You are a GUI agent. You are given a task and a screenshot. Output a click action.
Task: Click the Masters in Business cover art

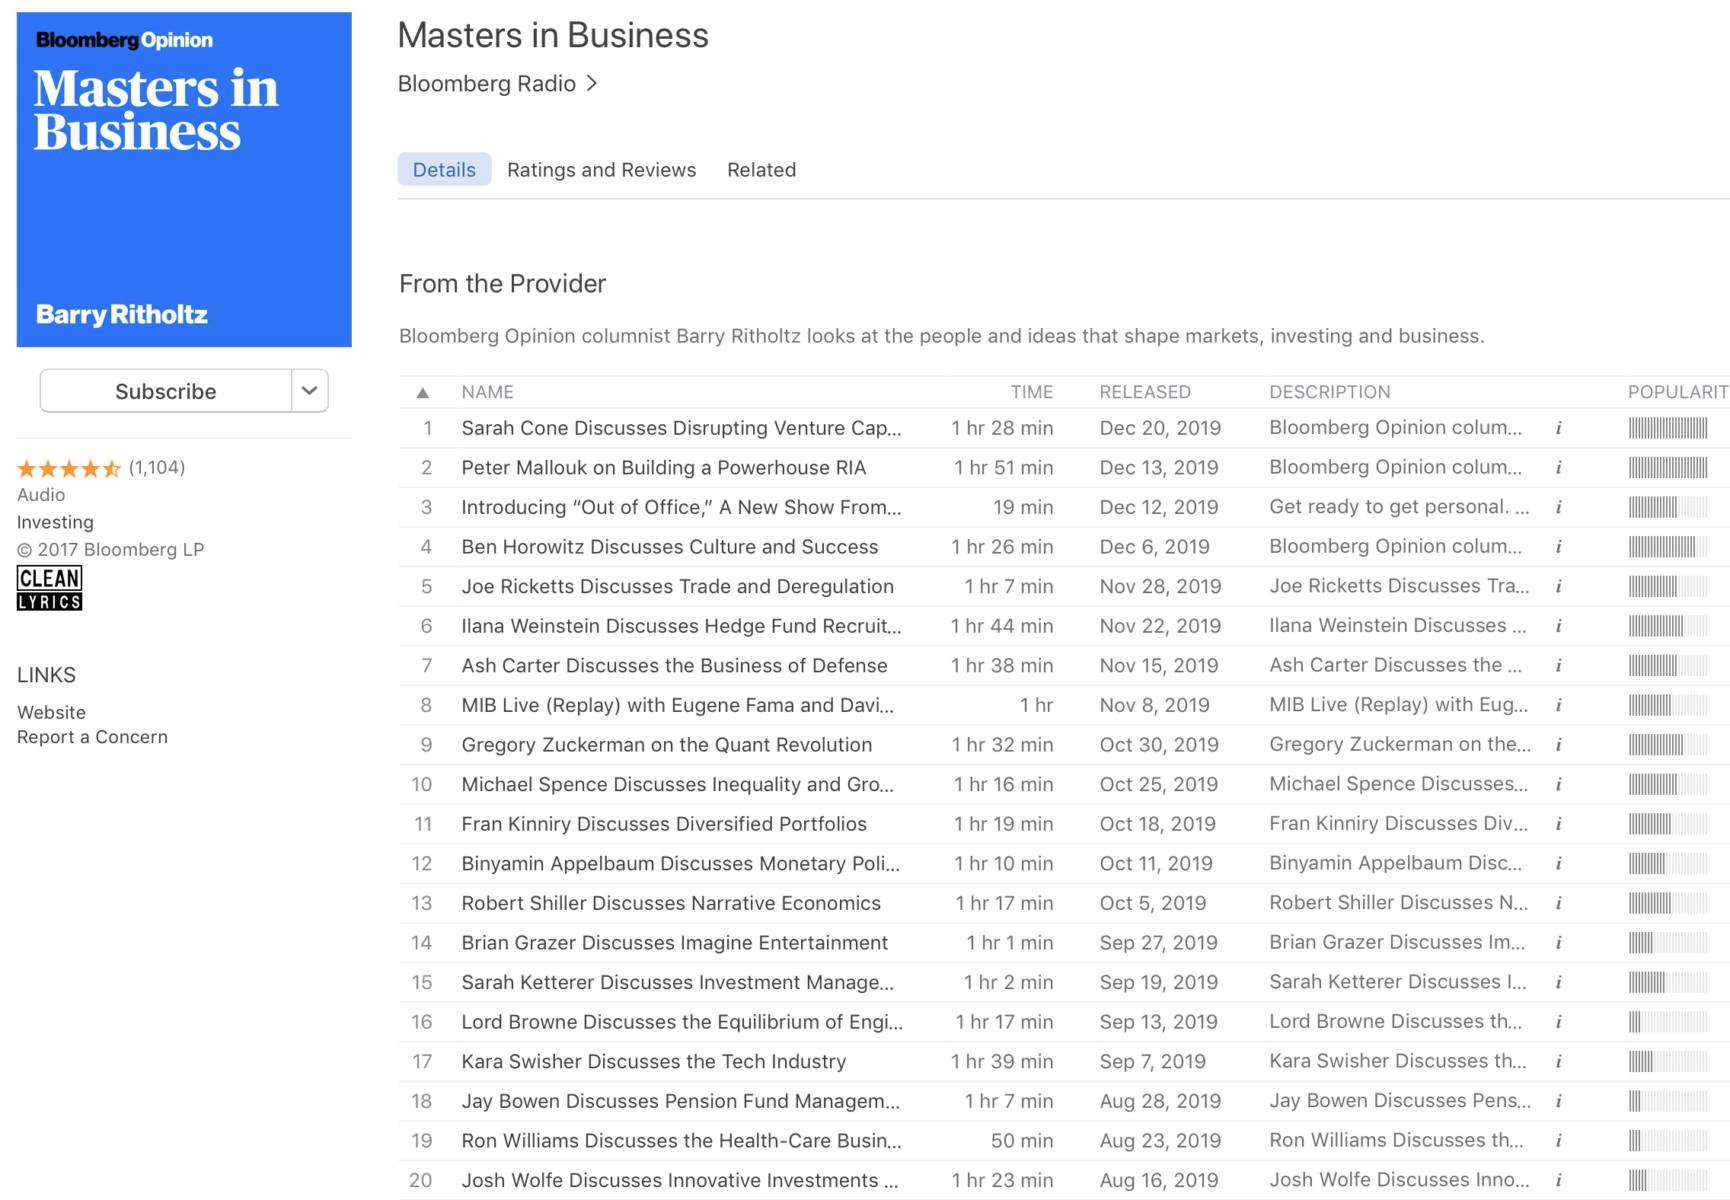point(184,180)
